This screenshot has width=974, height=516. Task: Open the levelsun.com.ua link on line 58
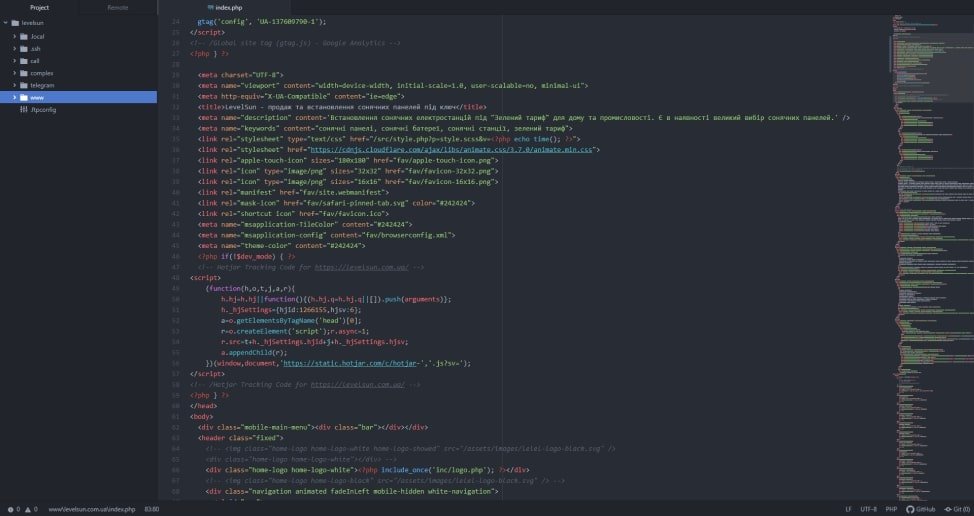click(358, 384)
